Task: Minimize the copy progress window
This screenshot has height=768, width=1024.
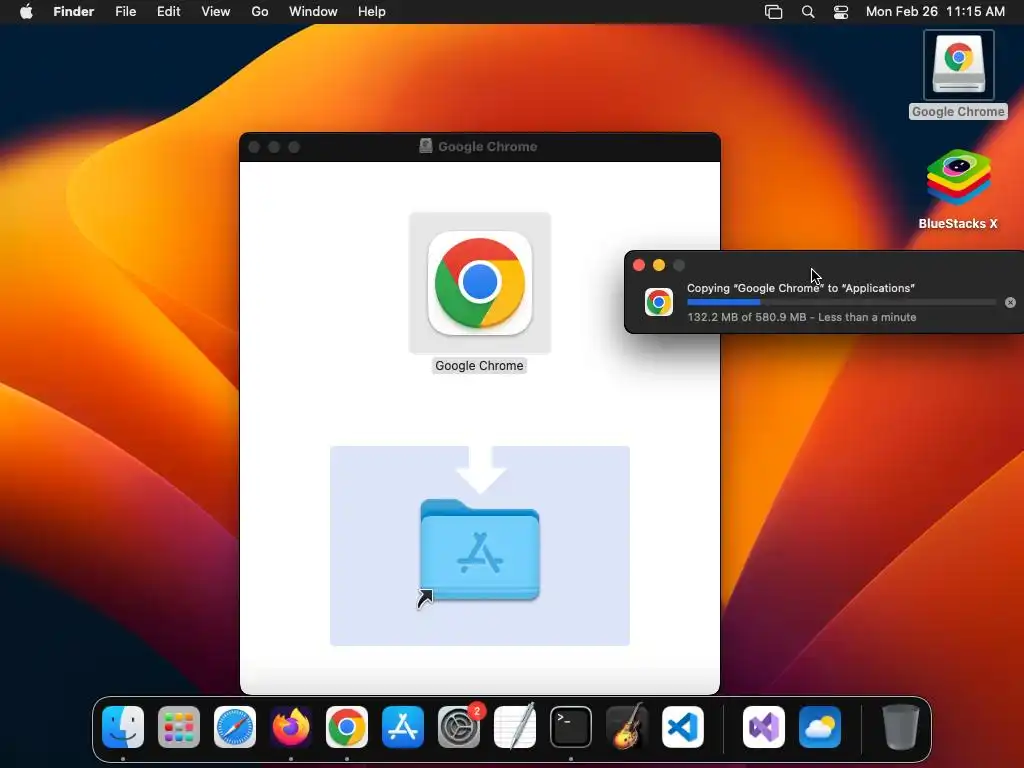Action: [x=659, y=265]
